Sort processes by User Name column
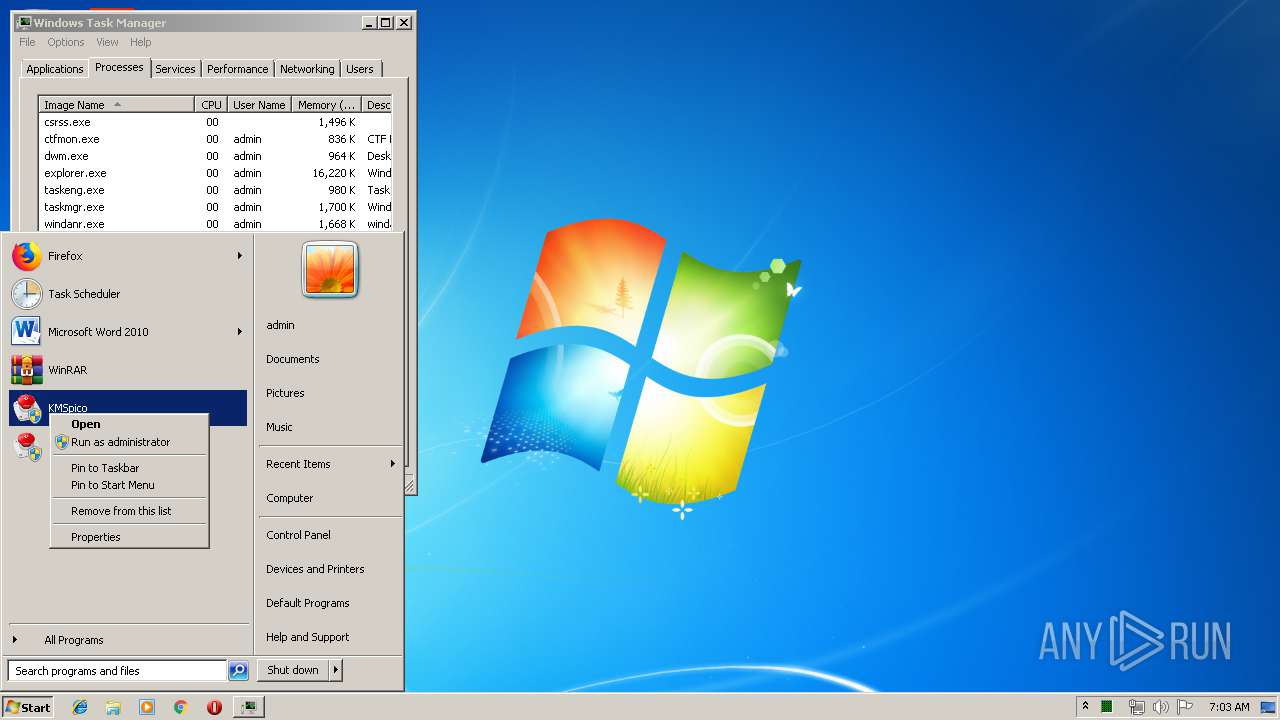This screenshot has width=1280, height=720. (259, 104)
